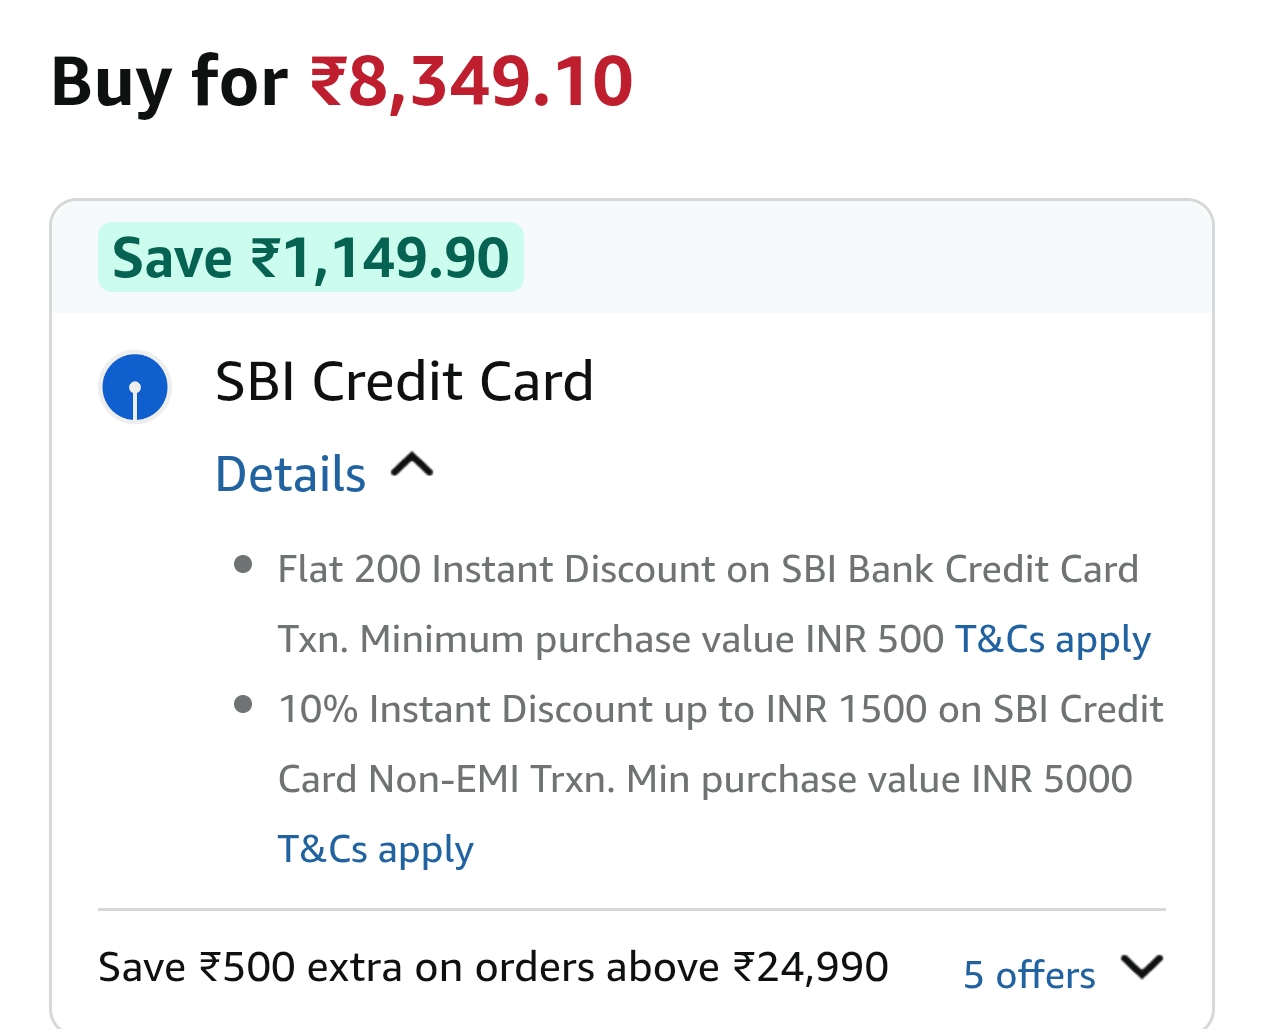Click the Save ₹1,149.90 green badge
The width and height of the screenshot is (1264, 1029).
(310, 258)
